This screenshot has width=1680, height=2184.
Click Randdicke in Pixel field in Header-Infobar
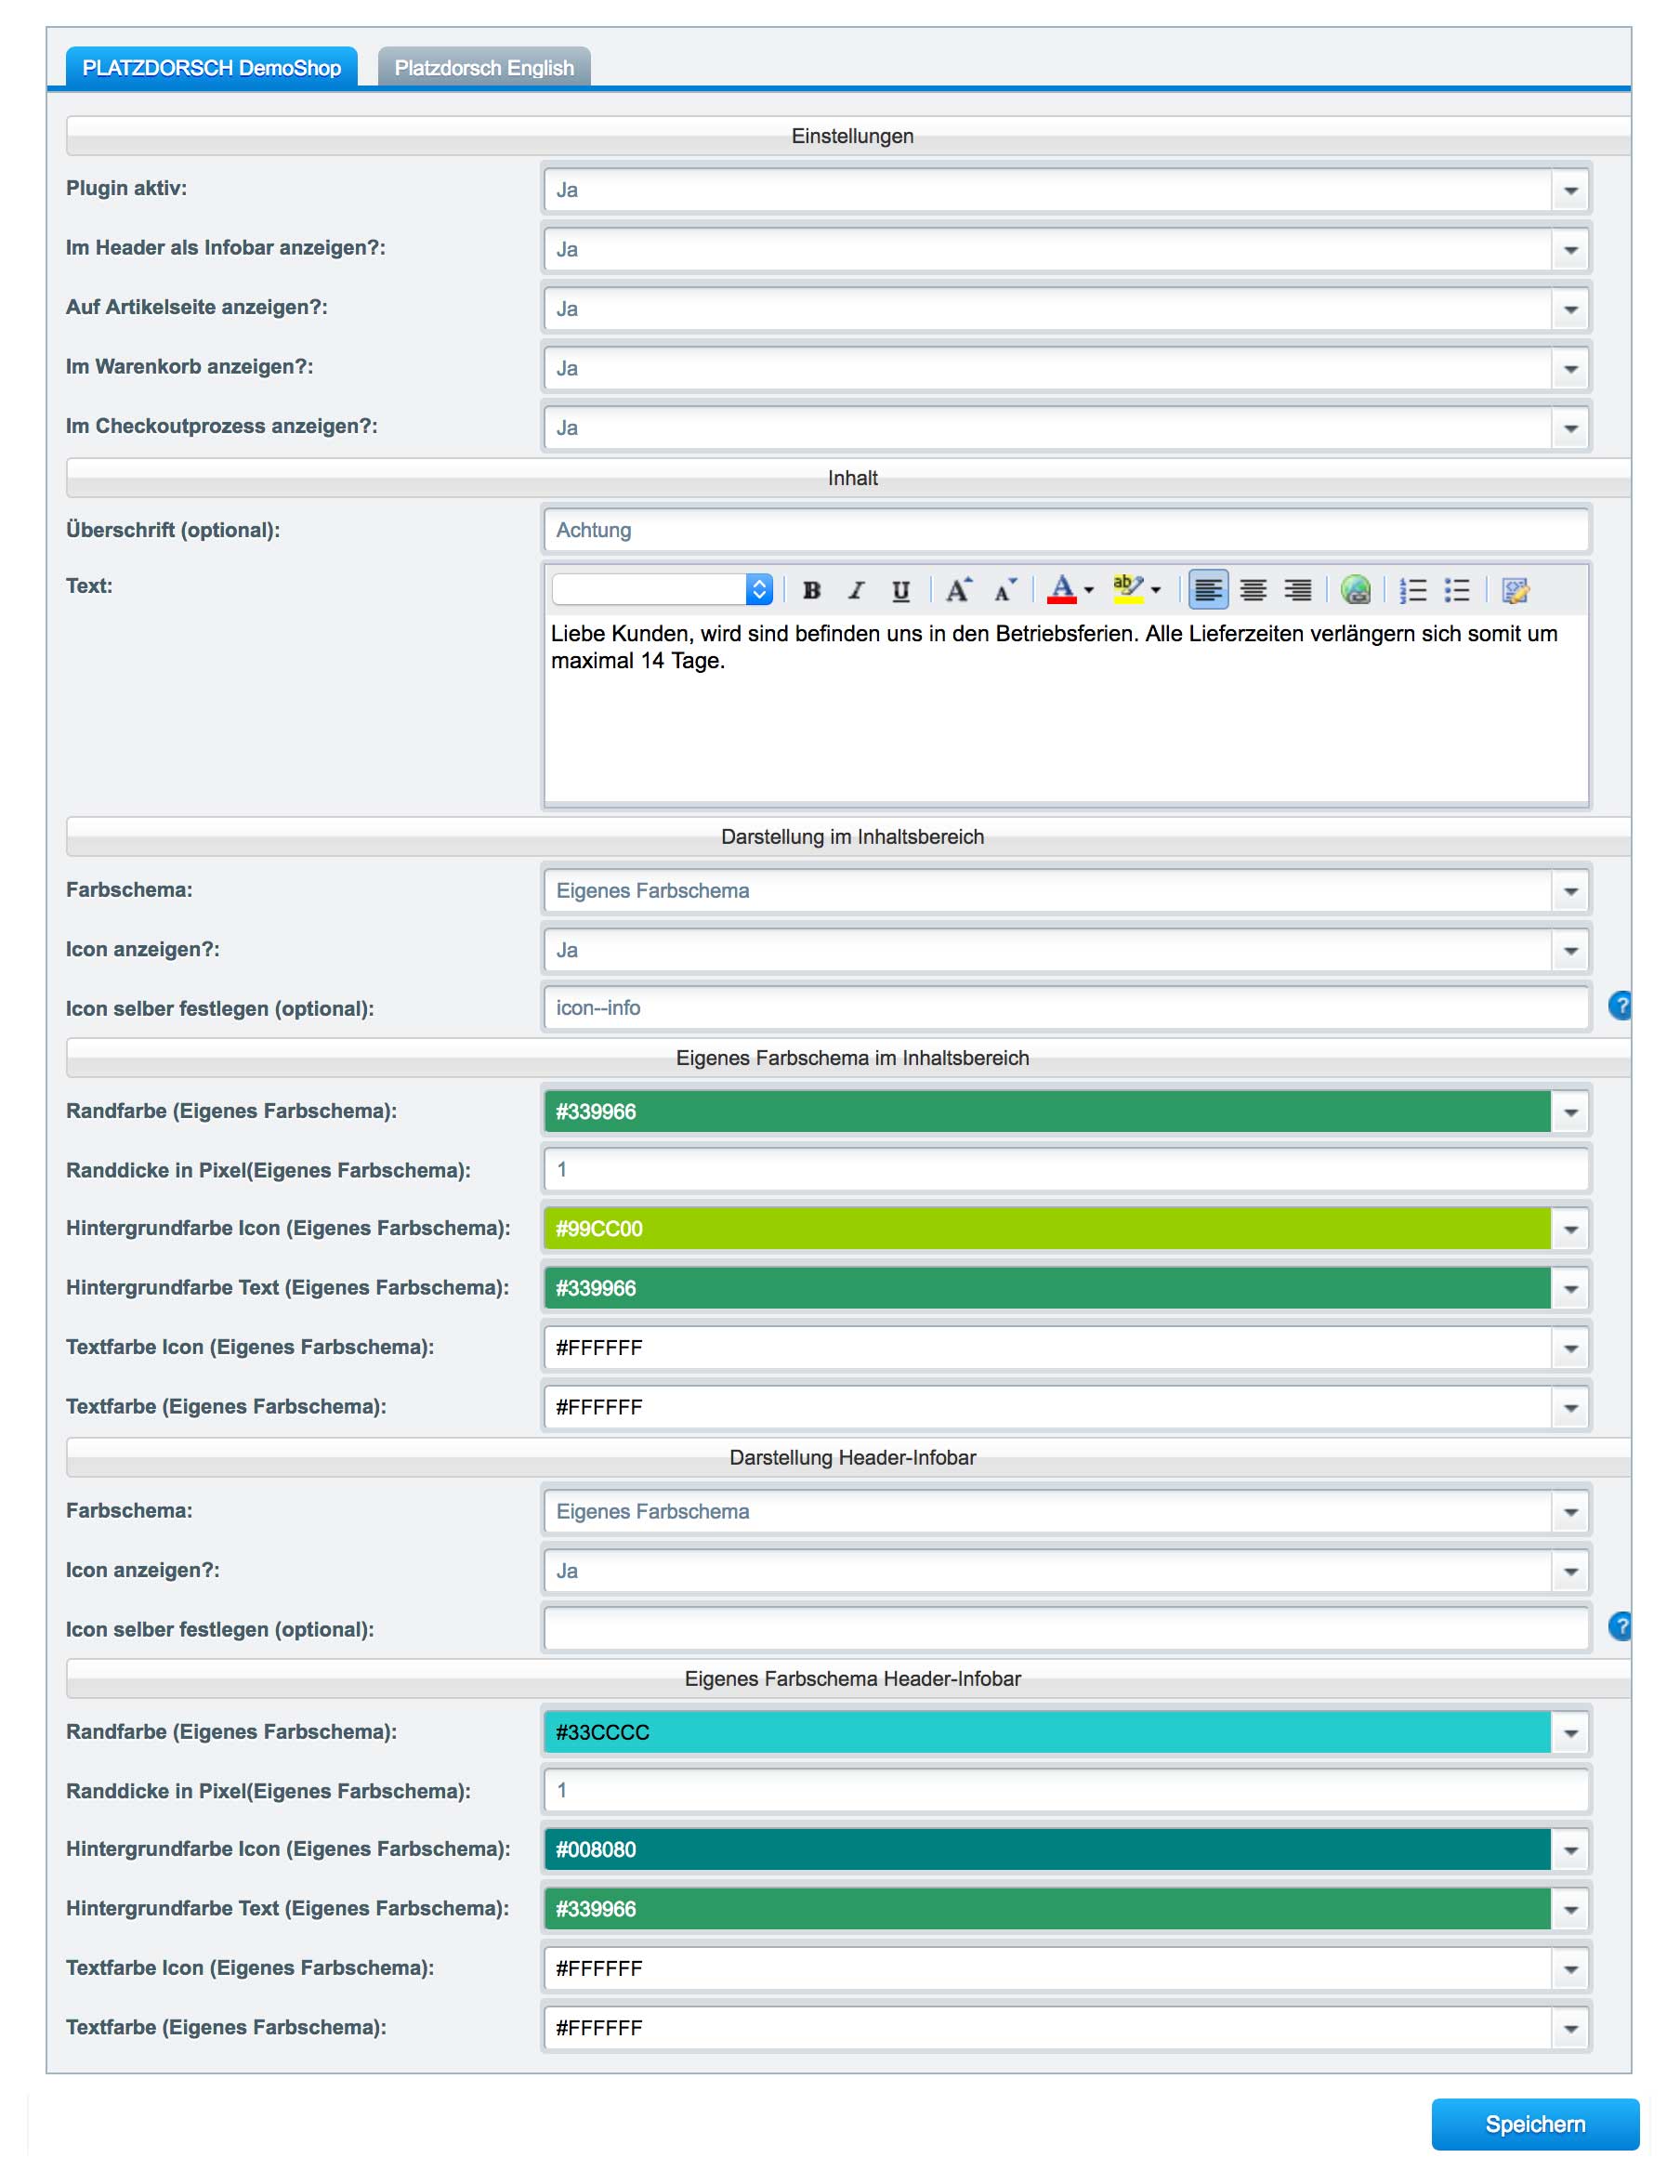point(1067,1791)
